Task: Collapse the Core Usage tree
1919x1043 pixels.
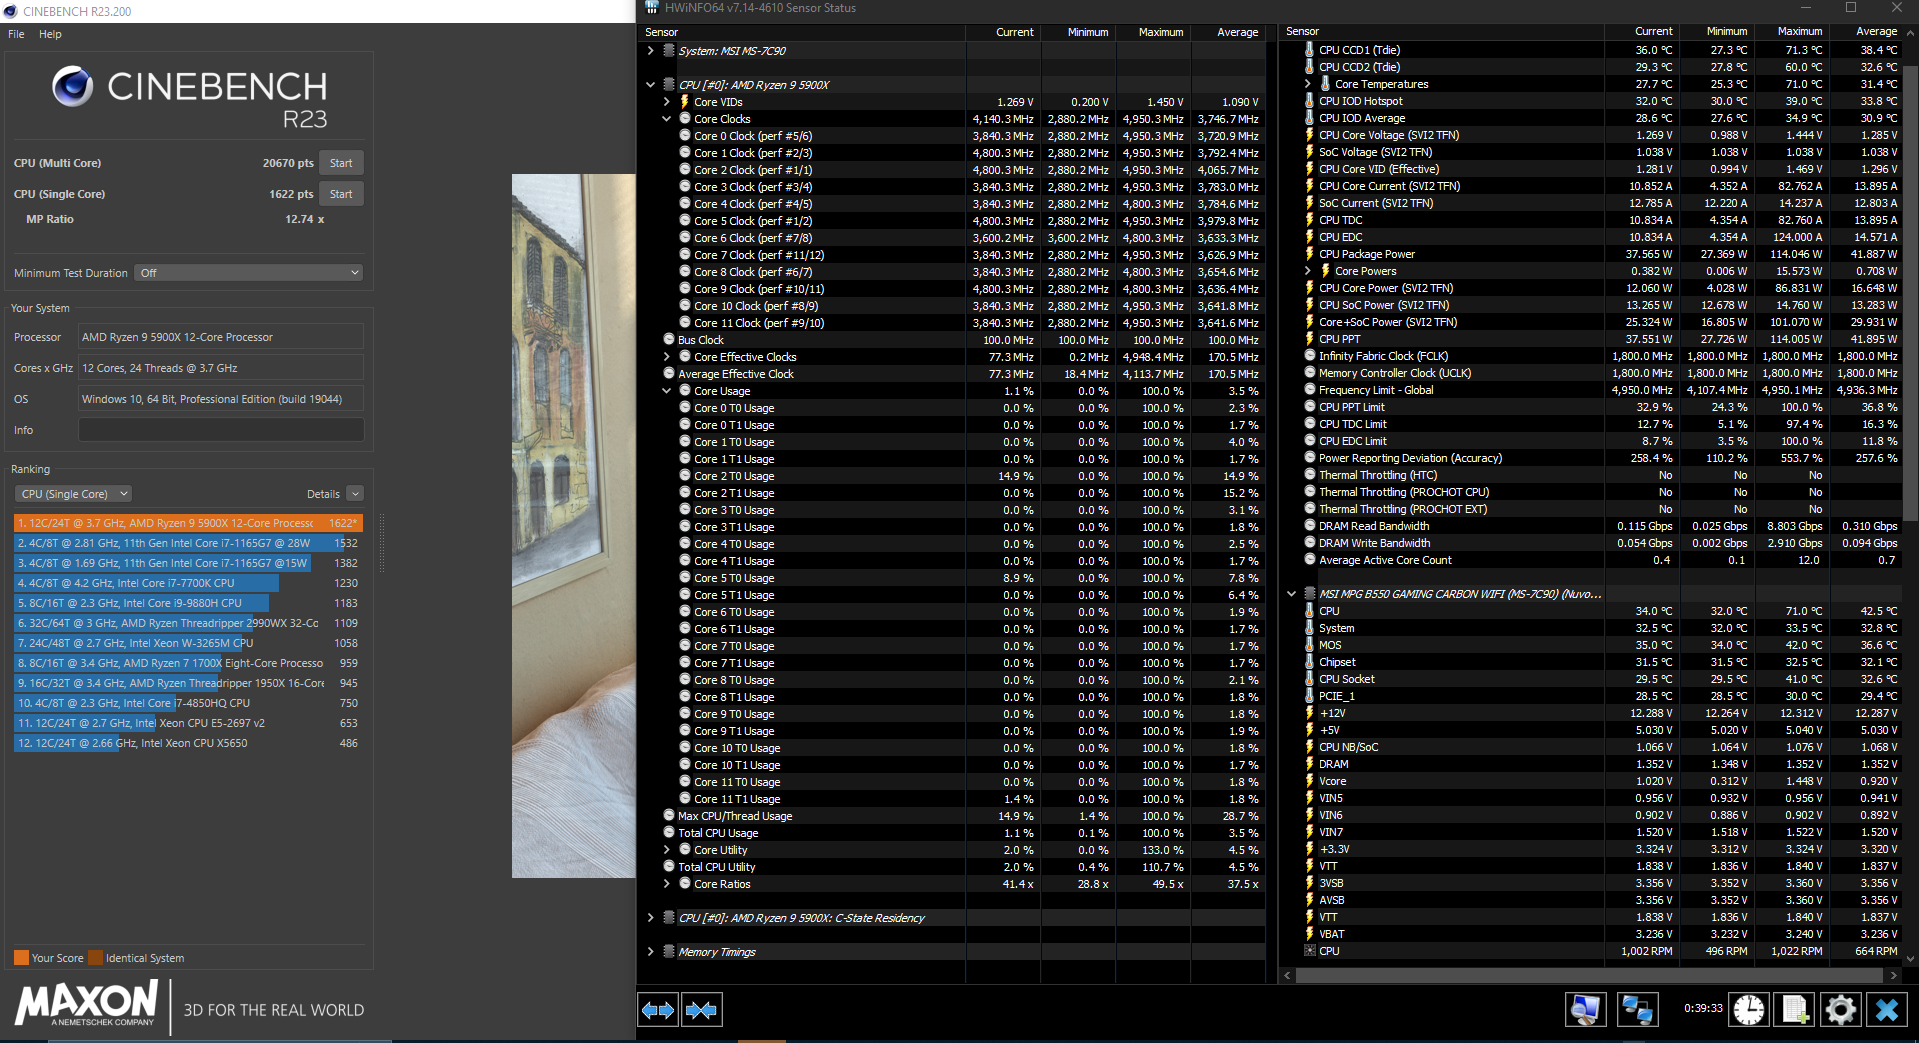Action: [667, 391]
